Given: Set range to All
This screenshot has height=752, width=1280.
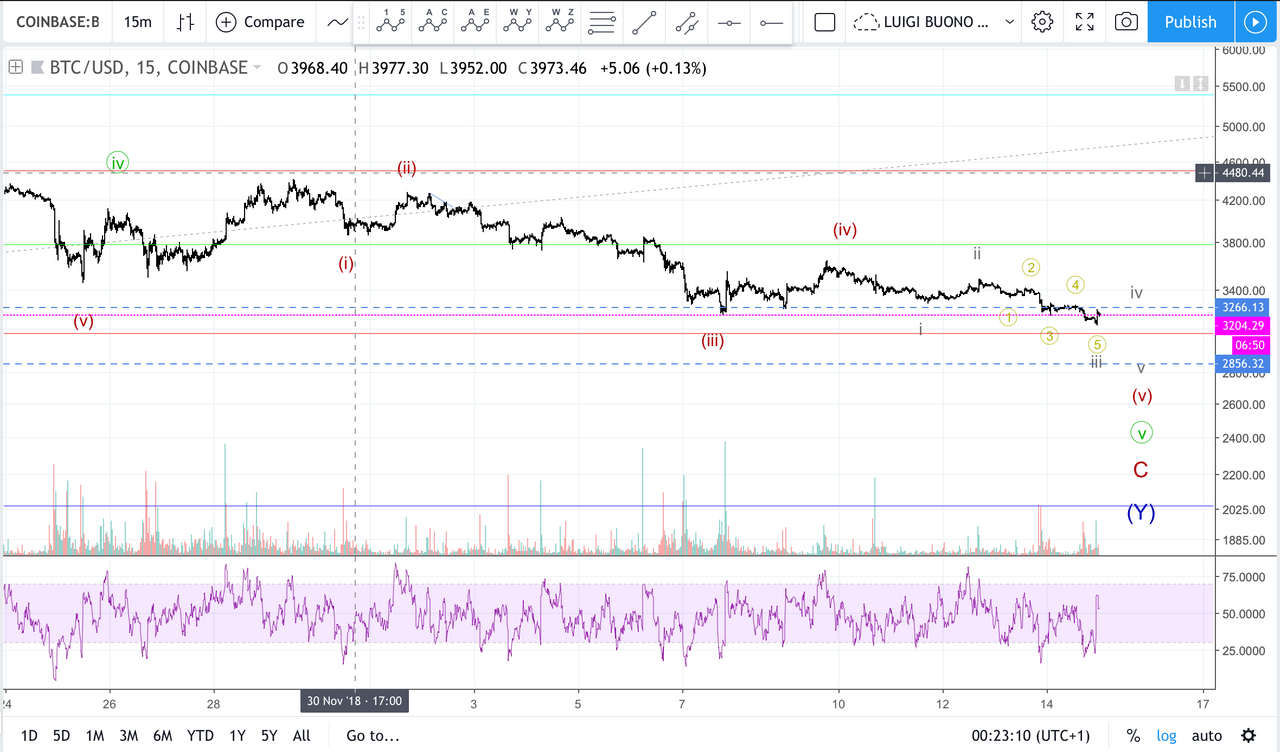Looking at the screenshot, I should tap(301, 736).
